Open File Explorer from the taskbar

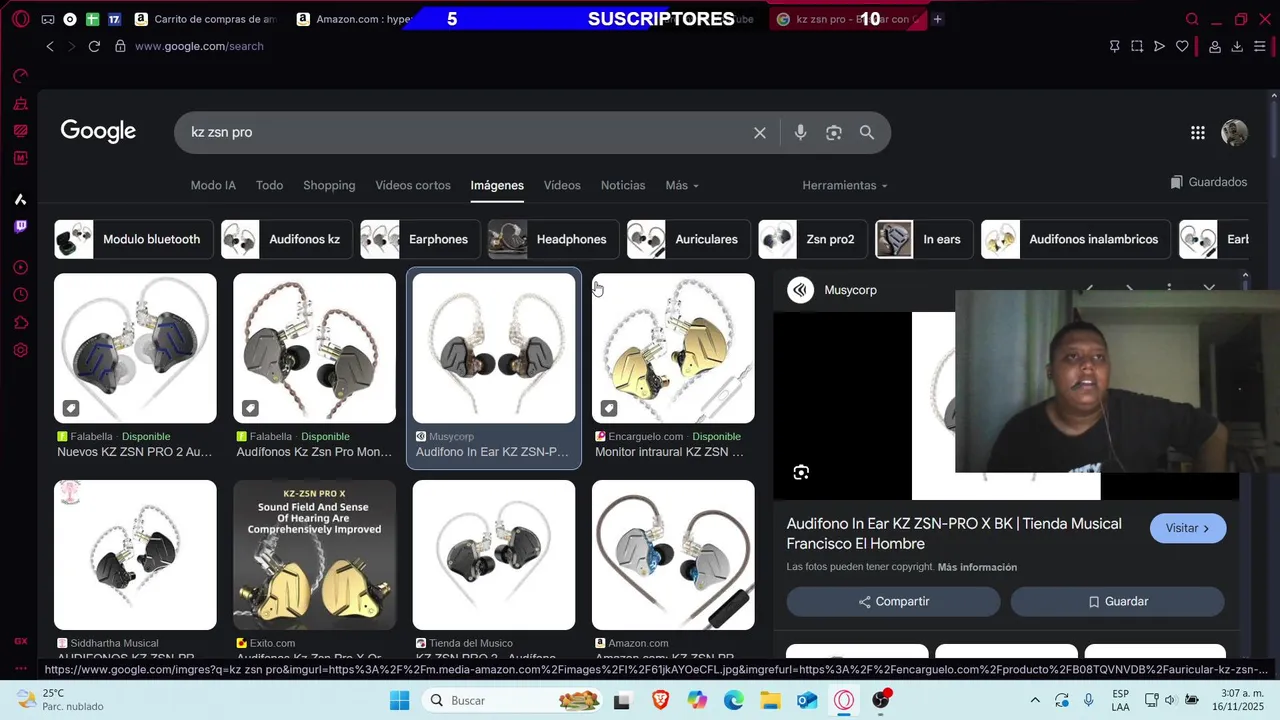coord(770,700)
